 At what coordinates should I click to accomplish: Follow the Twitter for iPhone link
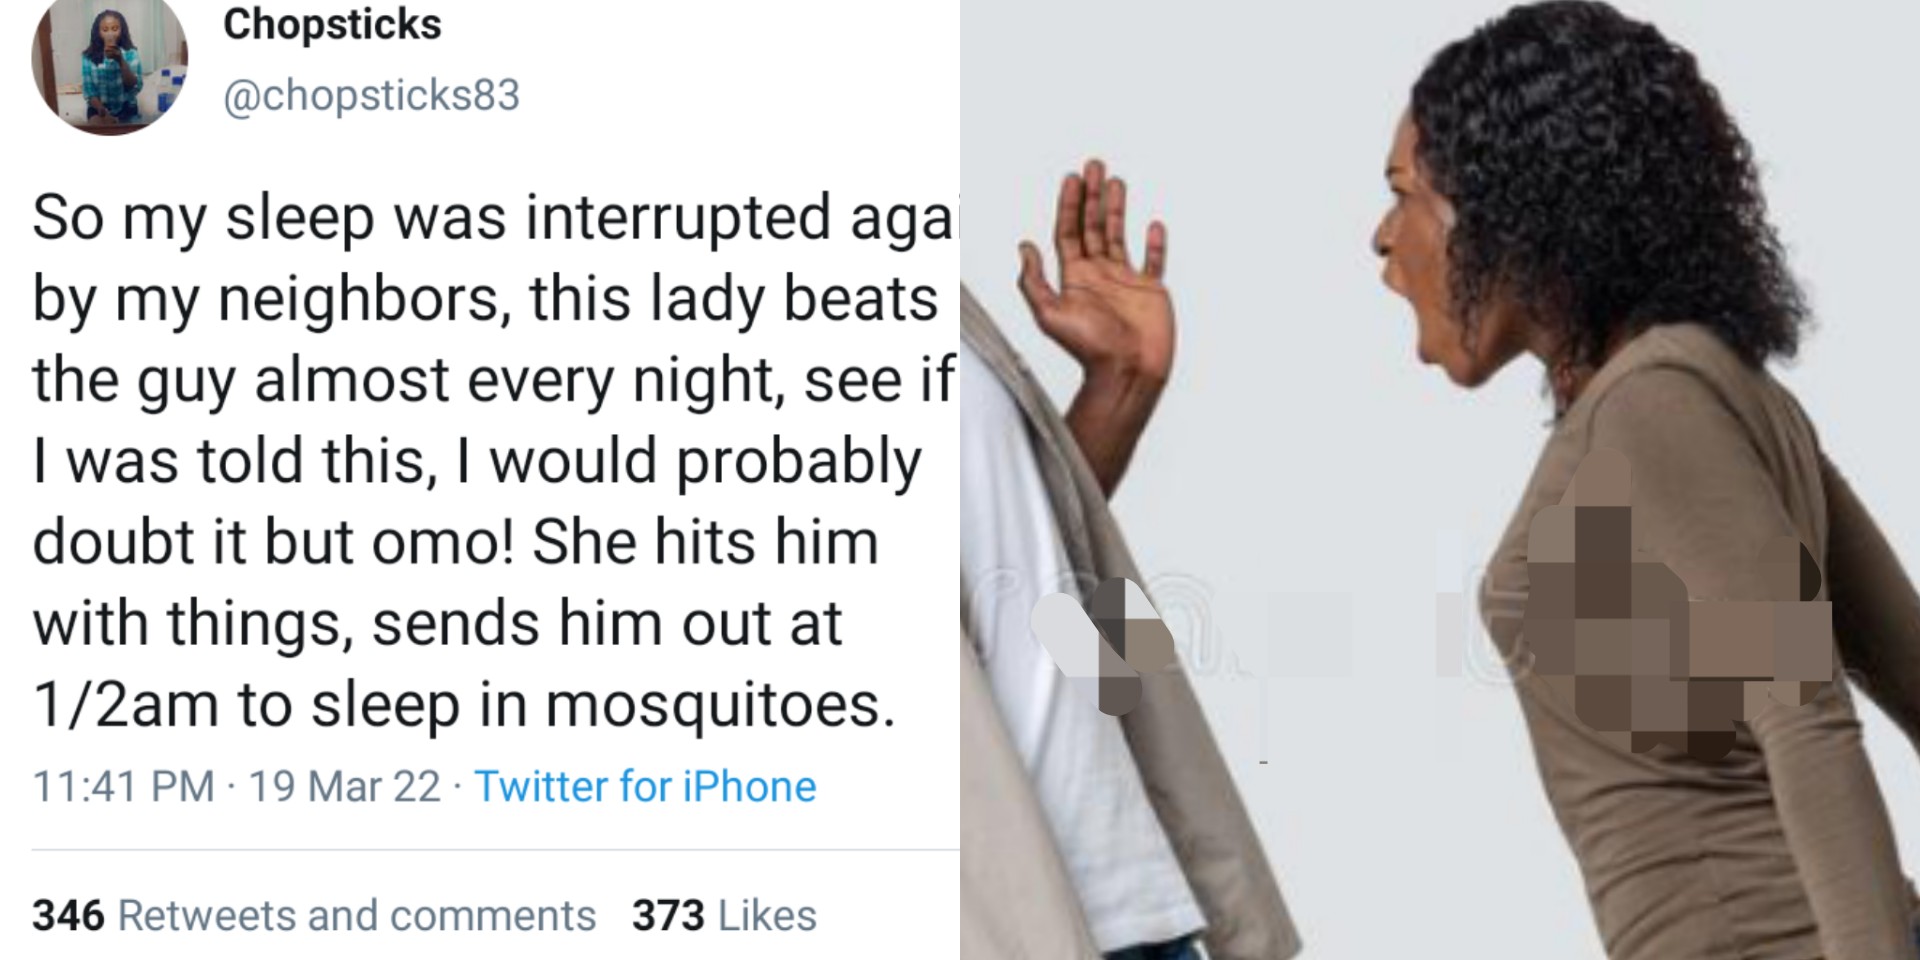pos(645,786)
